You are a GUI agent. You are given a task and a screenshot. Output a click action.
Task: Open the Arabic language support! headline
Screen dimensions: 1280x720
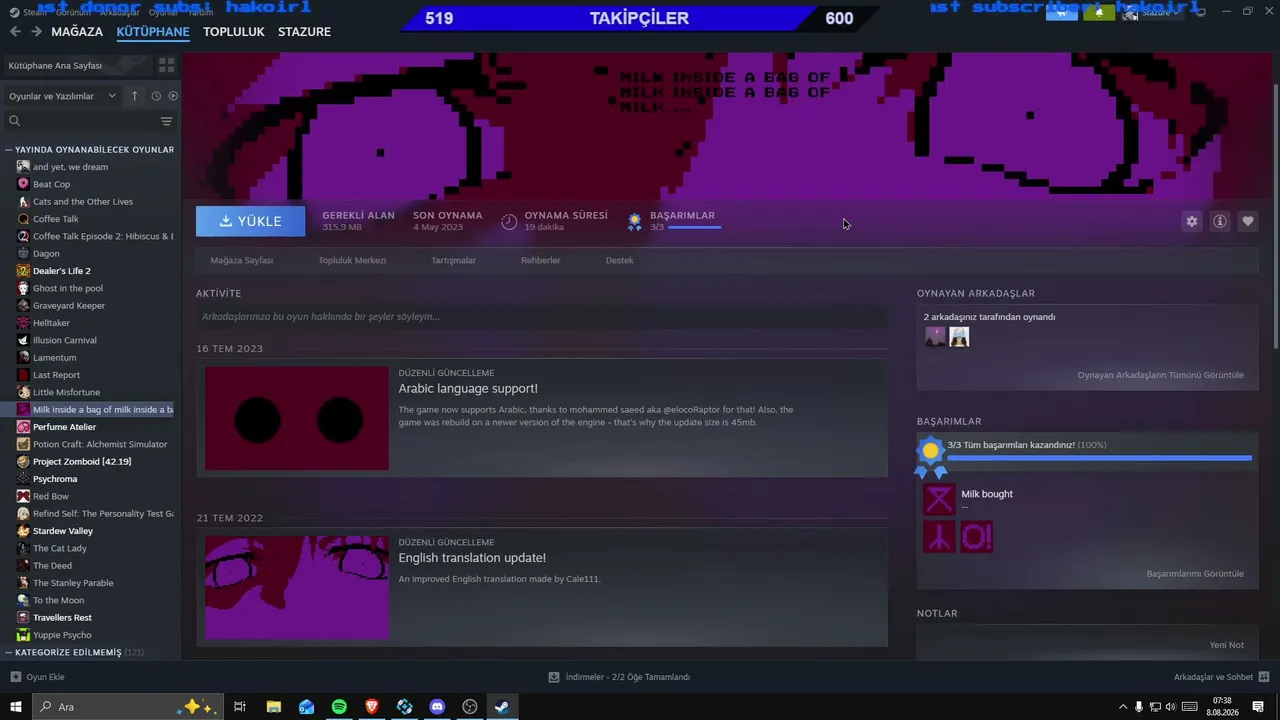468,388
